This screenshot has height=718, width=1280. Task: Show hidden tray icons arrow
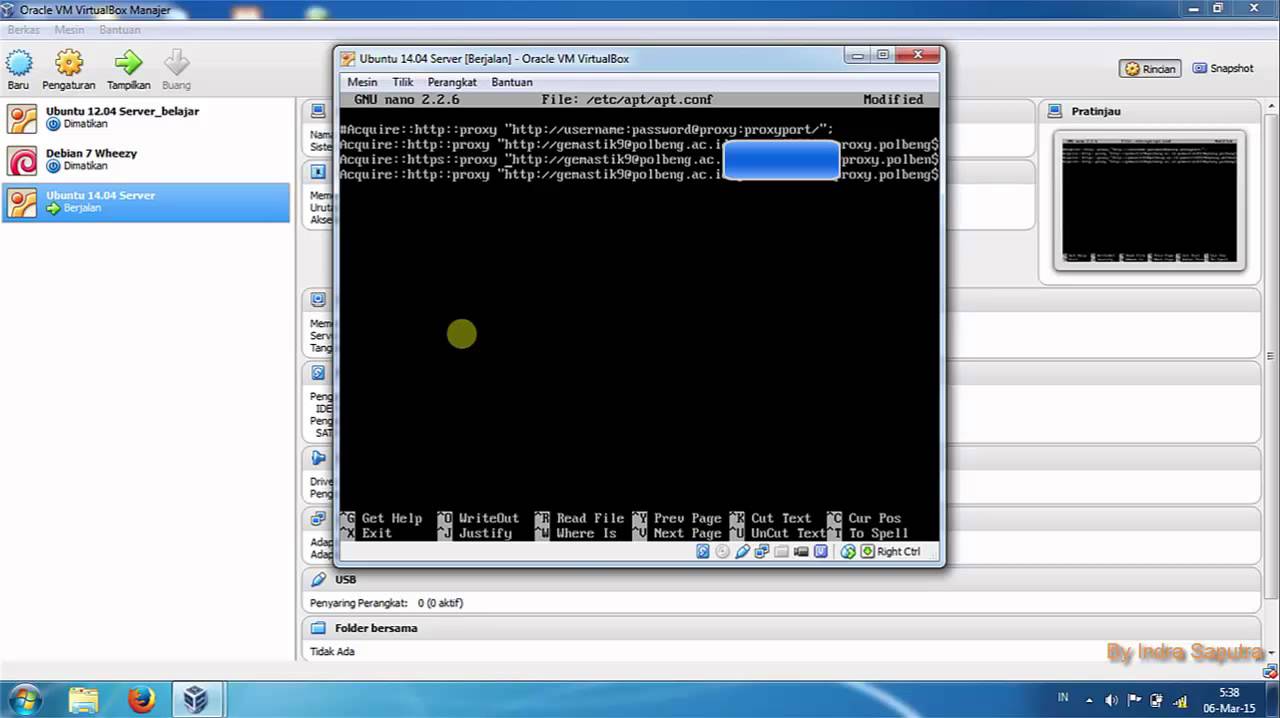tap(1089, 699)
